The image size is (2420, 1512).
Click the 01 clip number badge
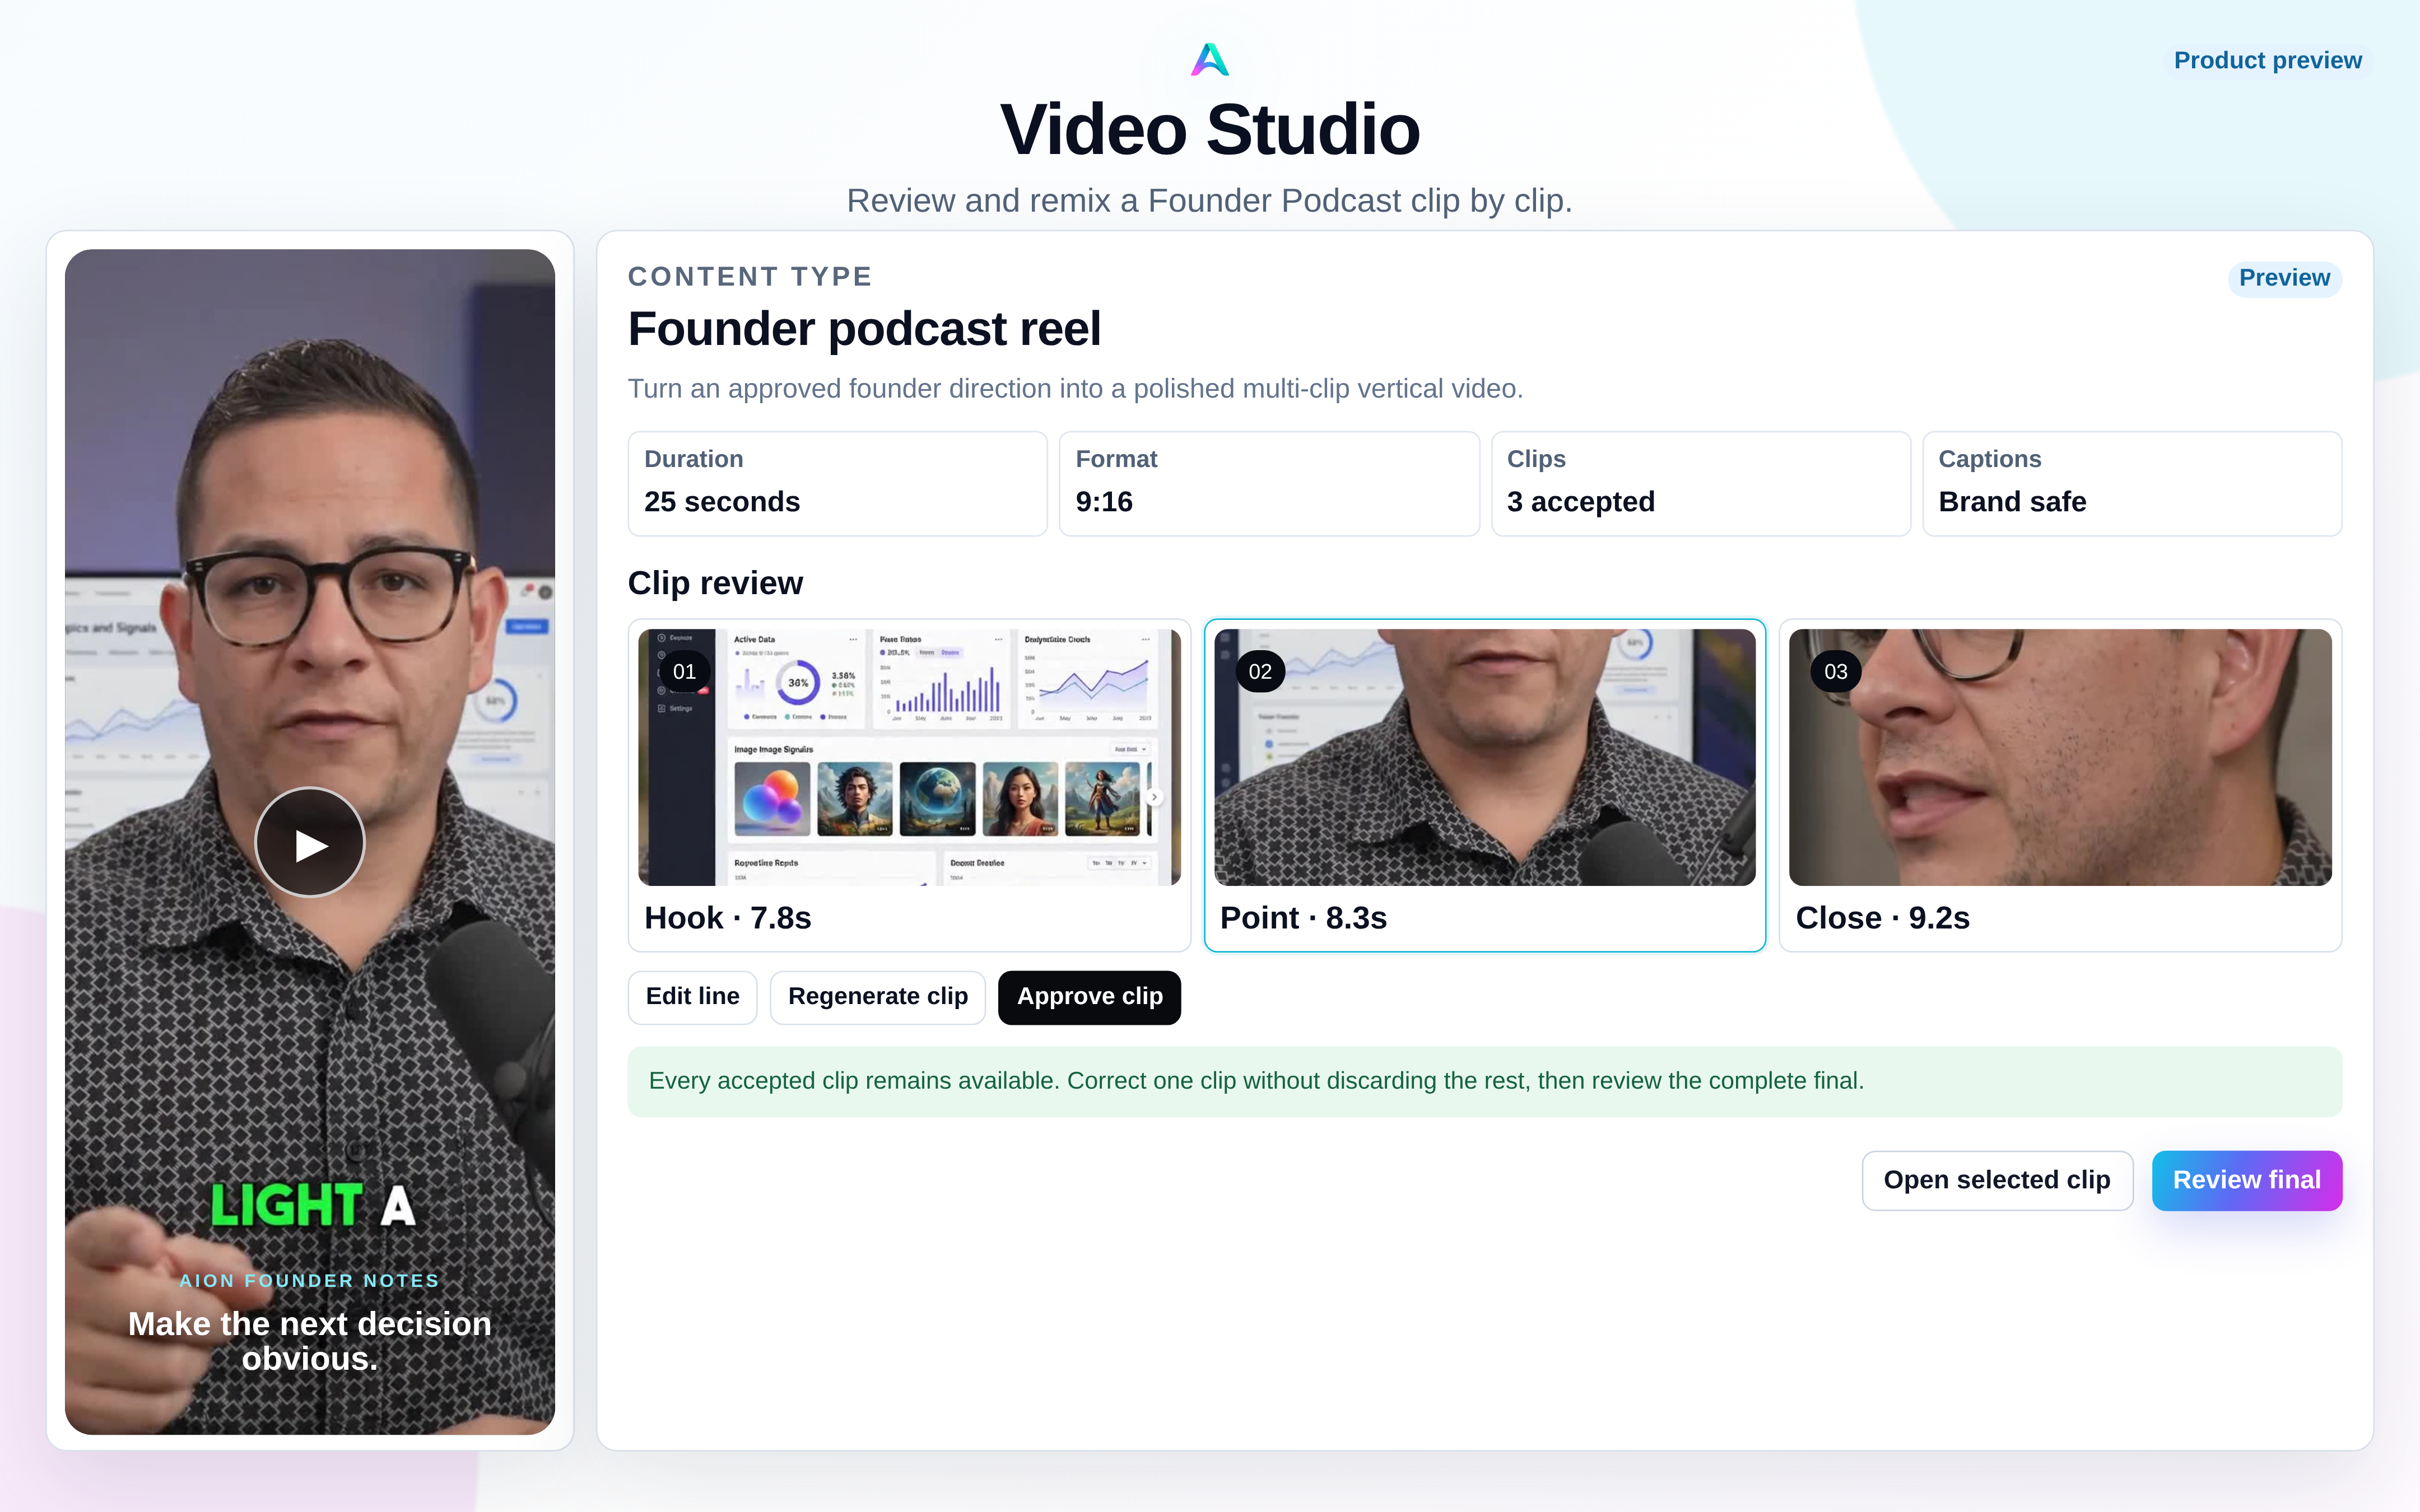click(684, 672)
